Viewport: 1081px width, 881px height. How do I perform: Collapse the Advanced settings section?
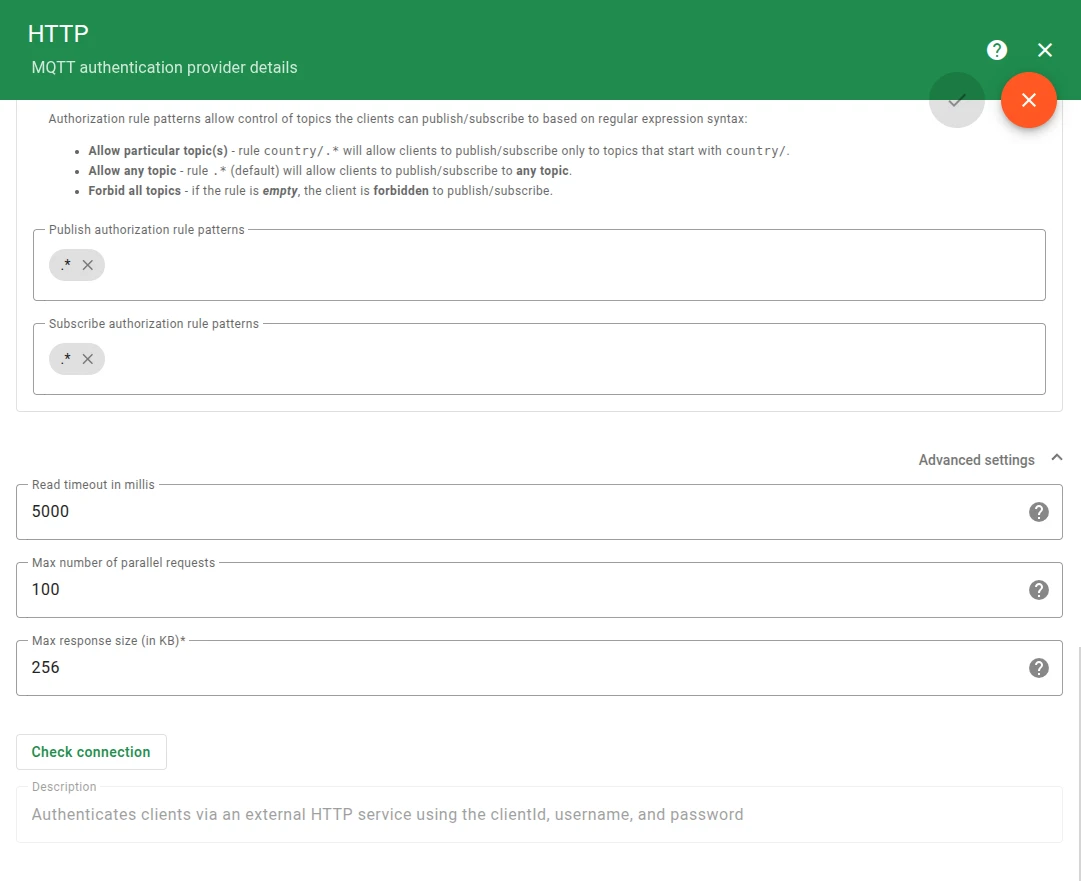coord(1056,458)
